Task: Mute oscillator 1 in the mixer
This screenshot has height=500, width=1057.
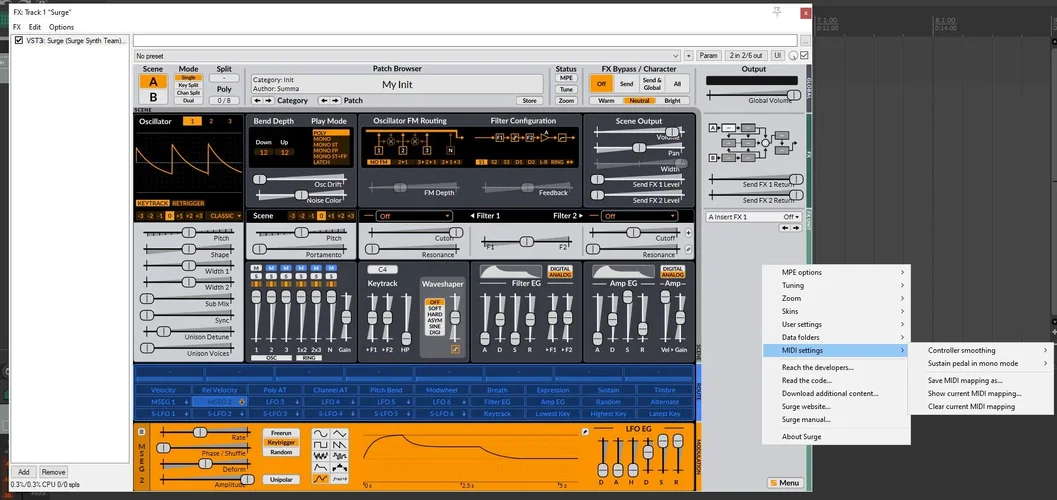Action: (256, 268)
